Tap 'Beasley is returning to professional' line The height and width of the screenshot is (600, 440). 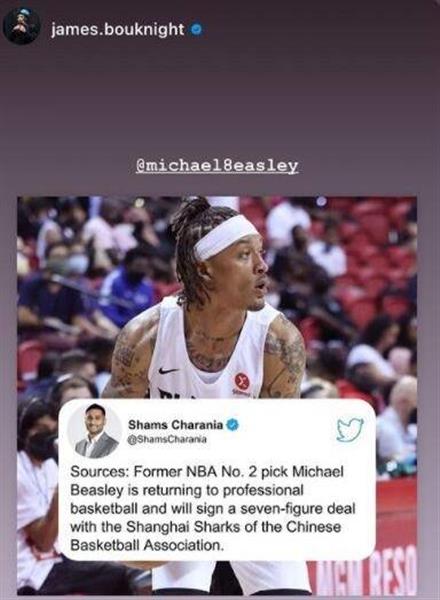pos(187,490)
